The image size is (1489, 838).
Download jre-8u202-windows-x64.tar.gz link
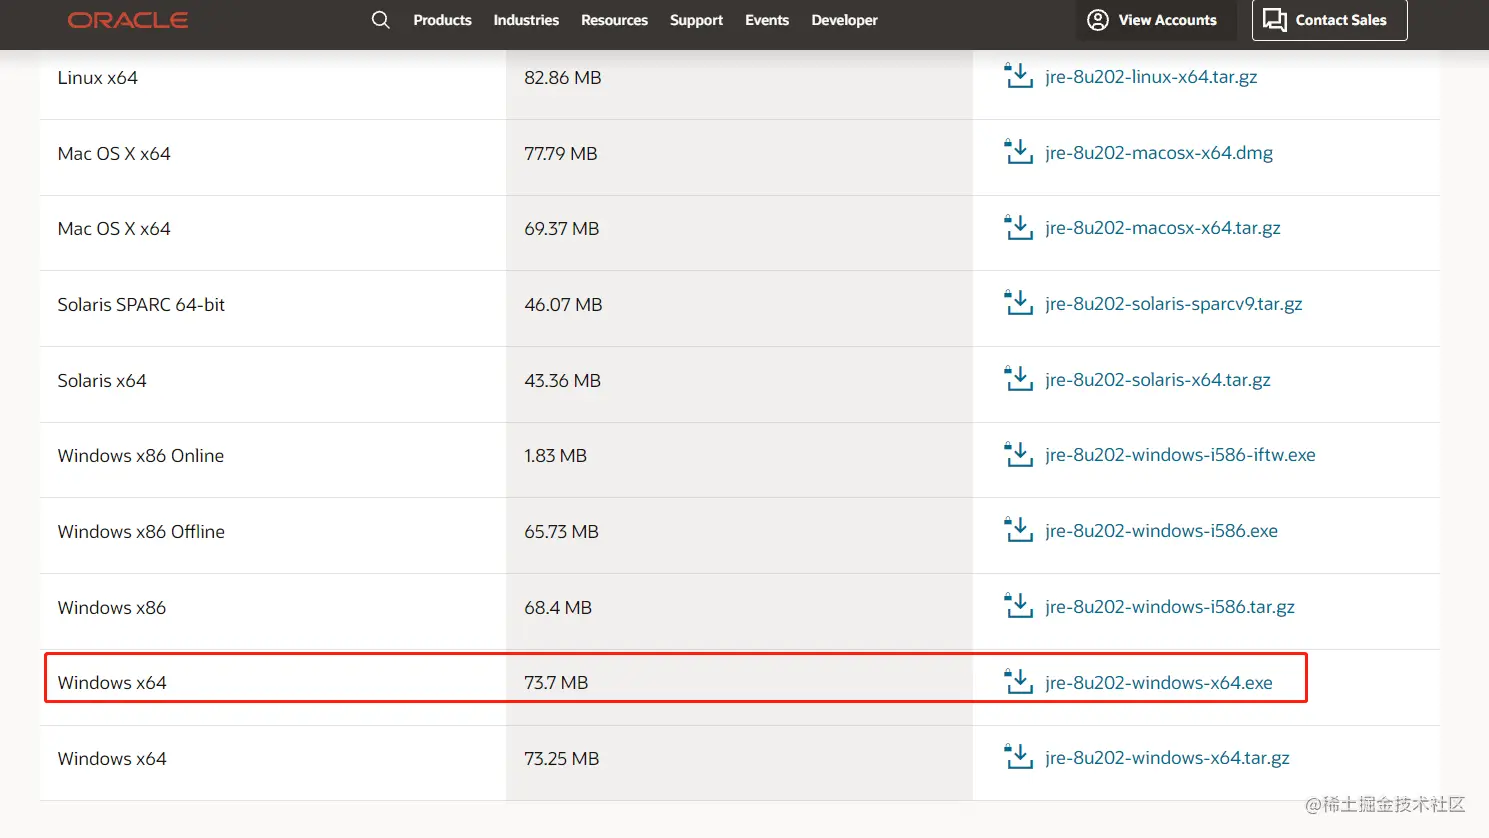1167,758
